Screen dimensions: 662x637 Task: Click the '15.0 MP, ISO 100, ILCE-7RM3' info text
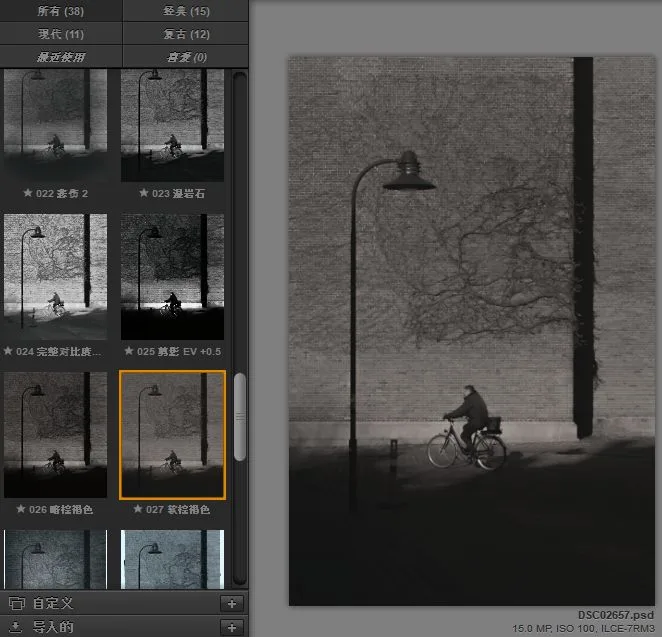[583, 629]
